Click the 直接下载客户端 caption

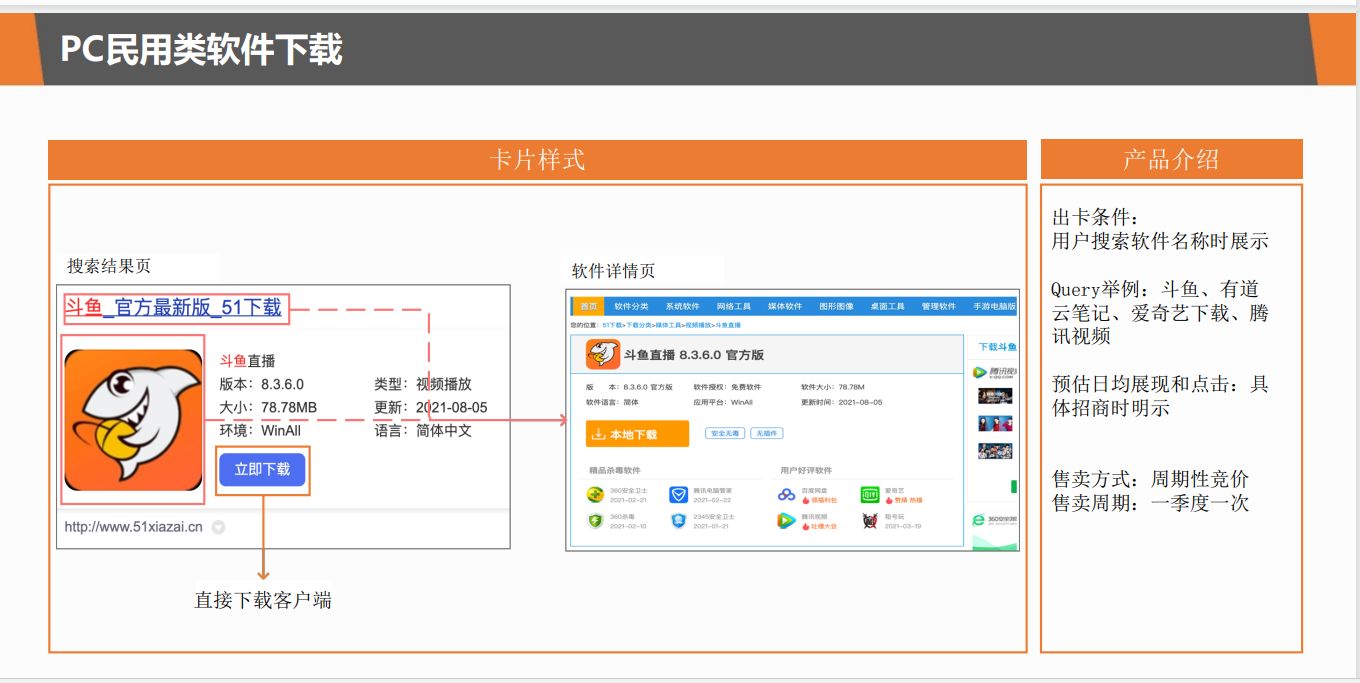(263, 601)
